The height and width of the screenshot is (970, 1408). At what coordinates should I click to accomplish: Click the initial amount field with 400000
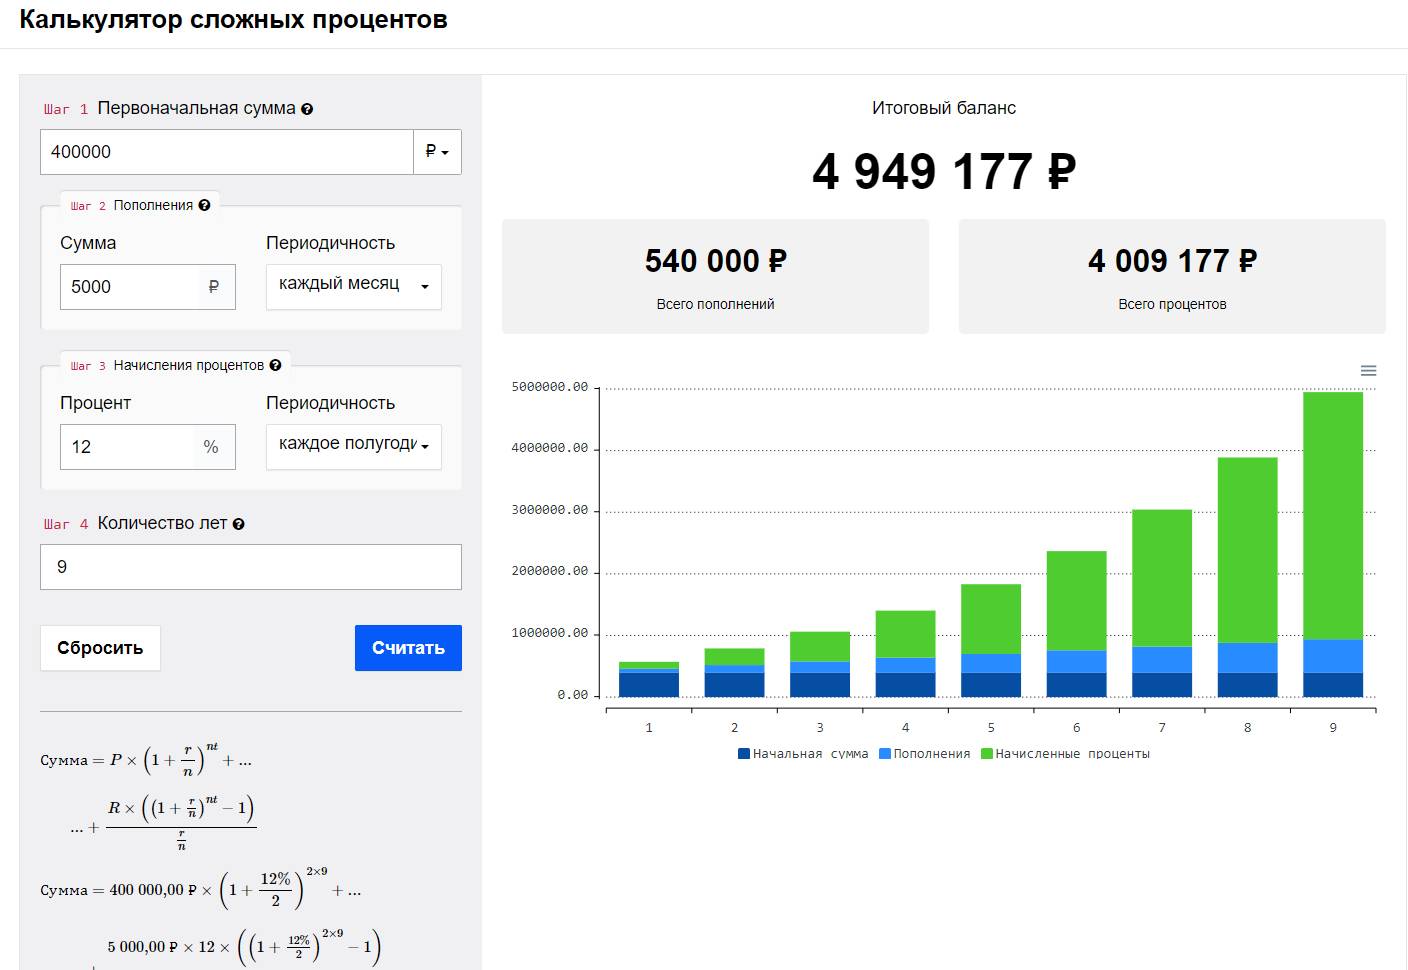point(227,152)
